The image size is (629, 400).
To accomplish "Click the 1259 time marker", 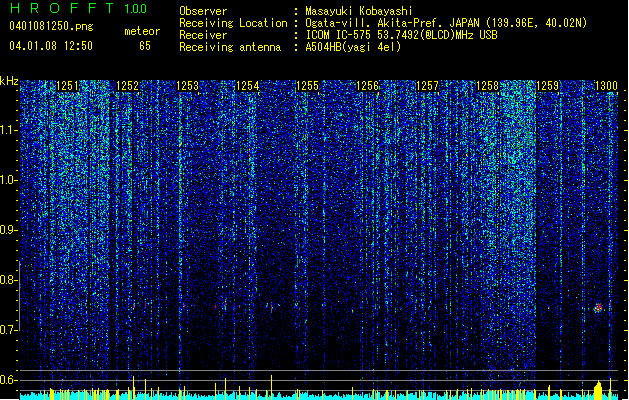I will pyautogui.click(x=547, y=86).
